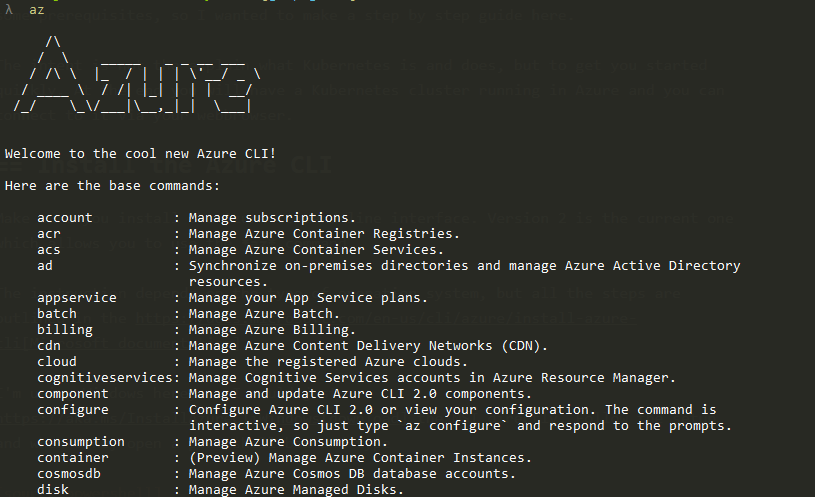
Task: Select the 'appservice' command name
Action: [77, 297]
